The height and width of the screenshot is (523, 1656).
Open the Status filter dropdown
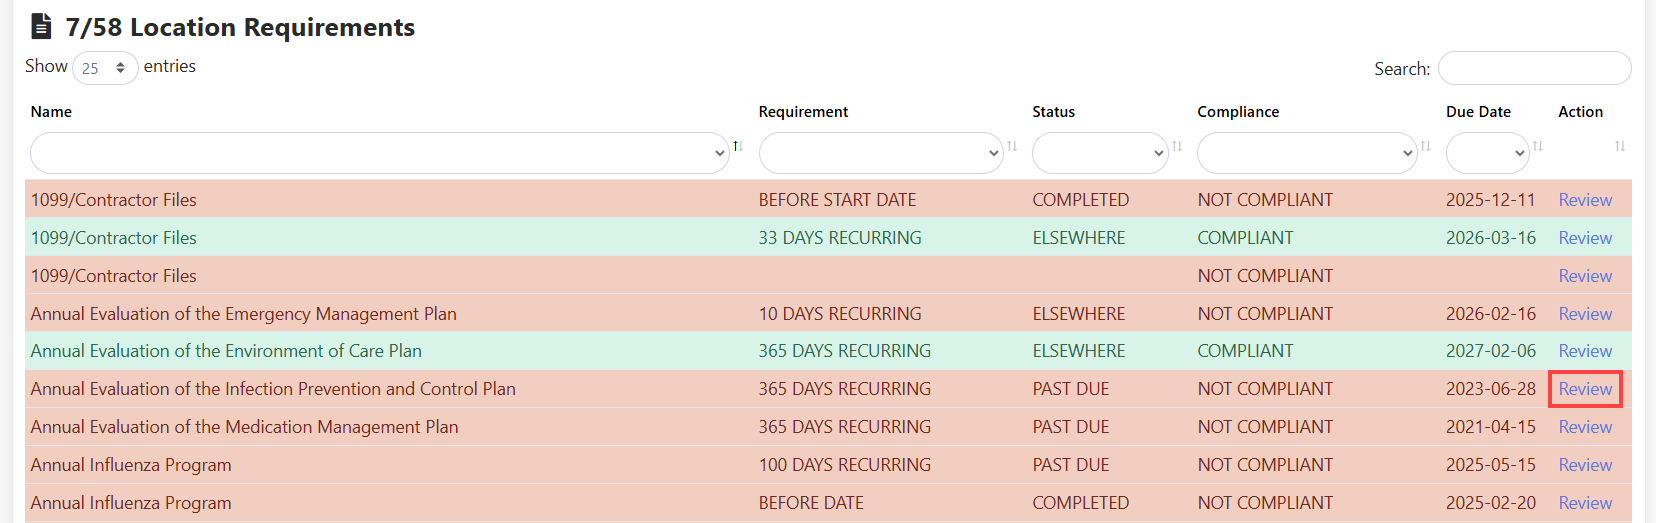(1099, 153)
